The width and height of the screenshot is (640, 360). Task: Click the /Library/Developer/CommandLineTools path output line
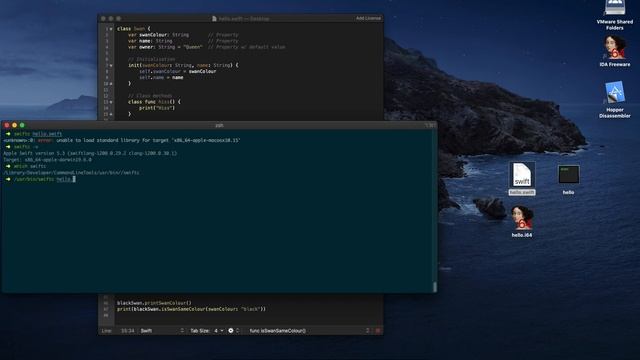[x=71, y=173]
